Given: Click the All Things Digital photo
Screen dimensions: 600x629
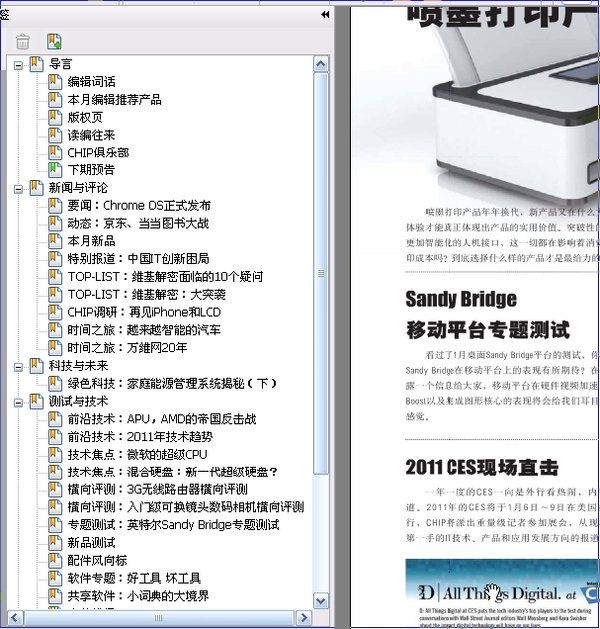Looking at the screenshot, I should coord(502,592).
